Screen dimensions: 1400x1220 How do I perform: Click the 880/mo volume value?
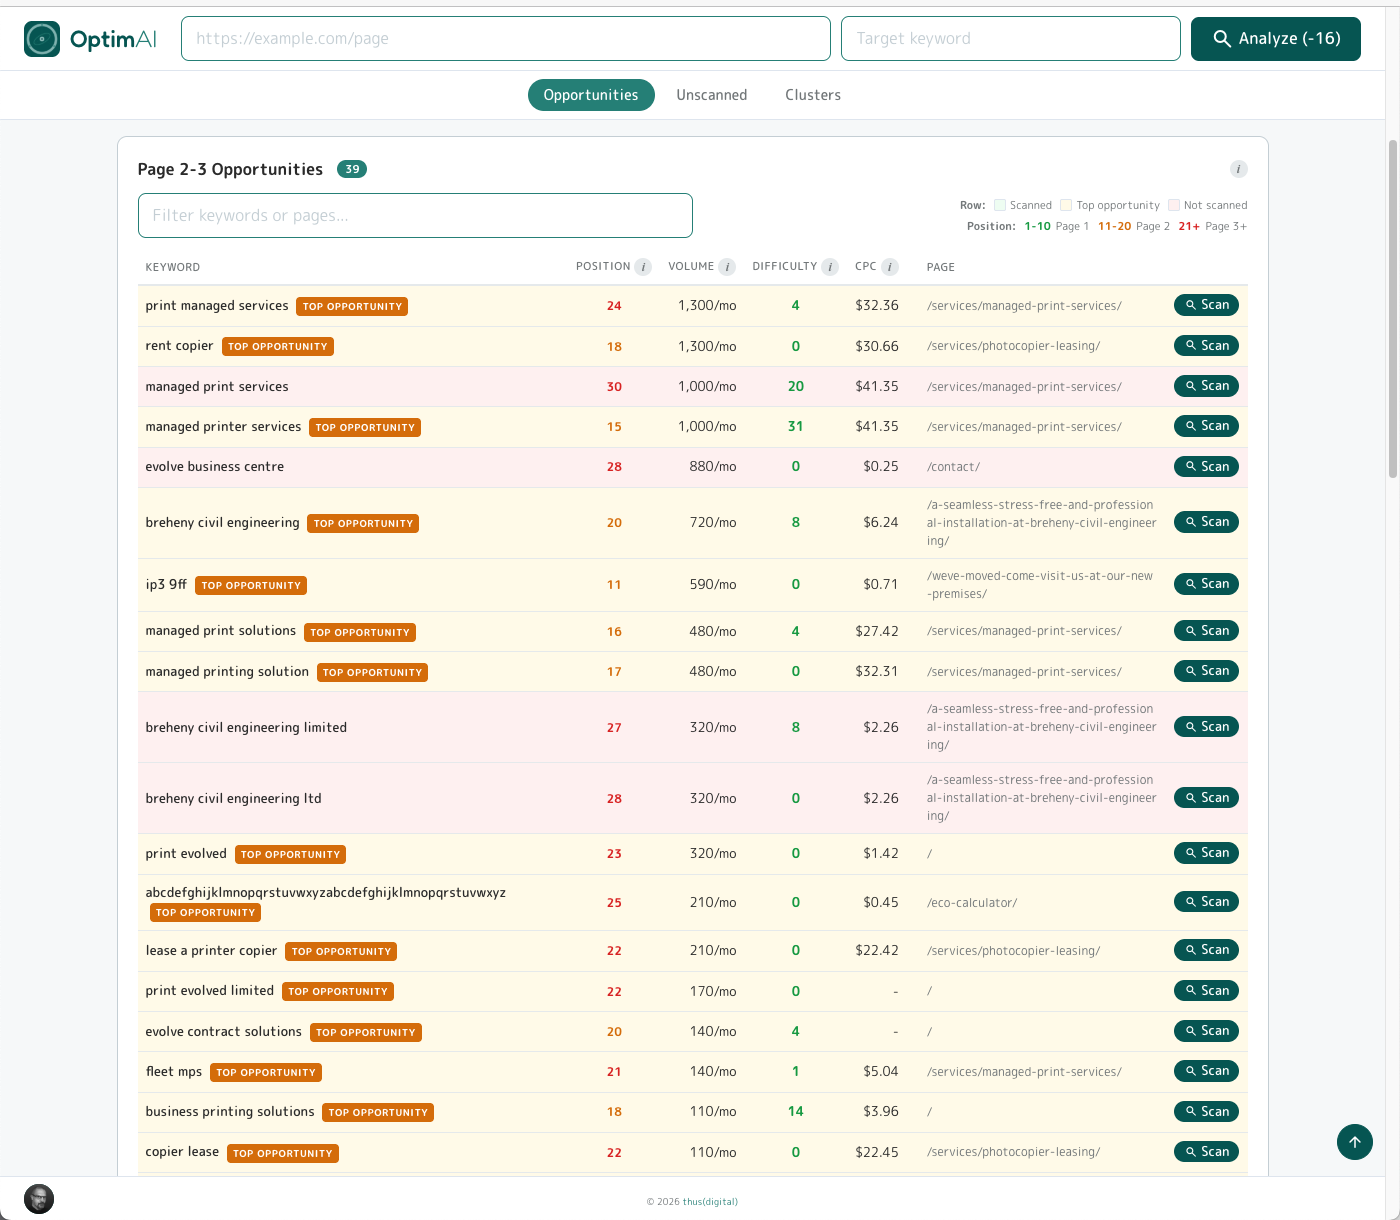713,467
